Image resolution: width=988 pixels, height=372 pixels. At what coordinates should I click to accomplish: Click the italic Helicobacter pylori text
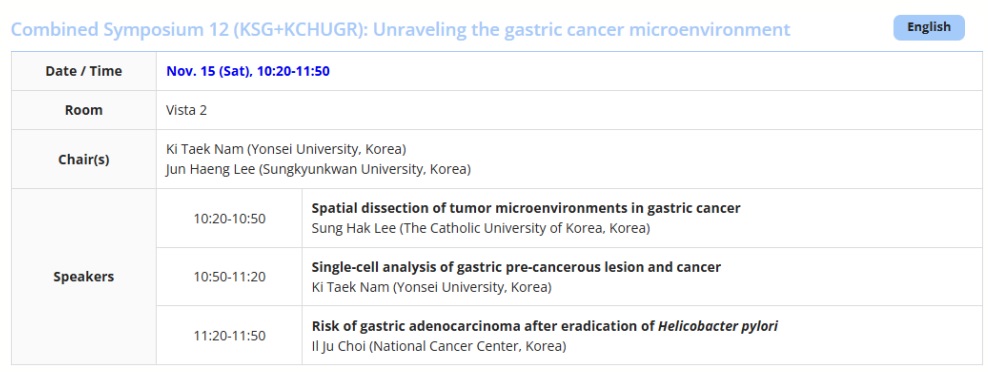click(x=718, y=326)
